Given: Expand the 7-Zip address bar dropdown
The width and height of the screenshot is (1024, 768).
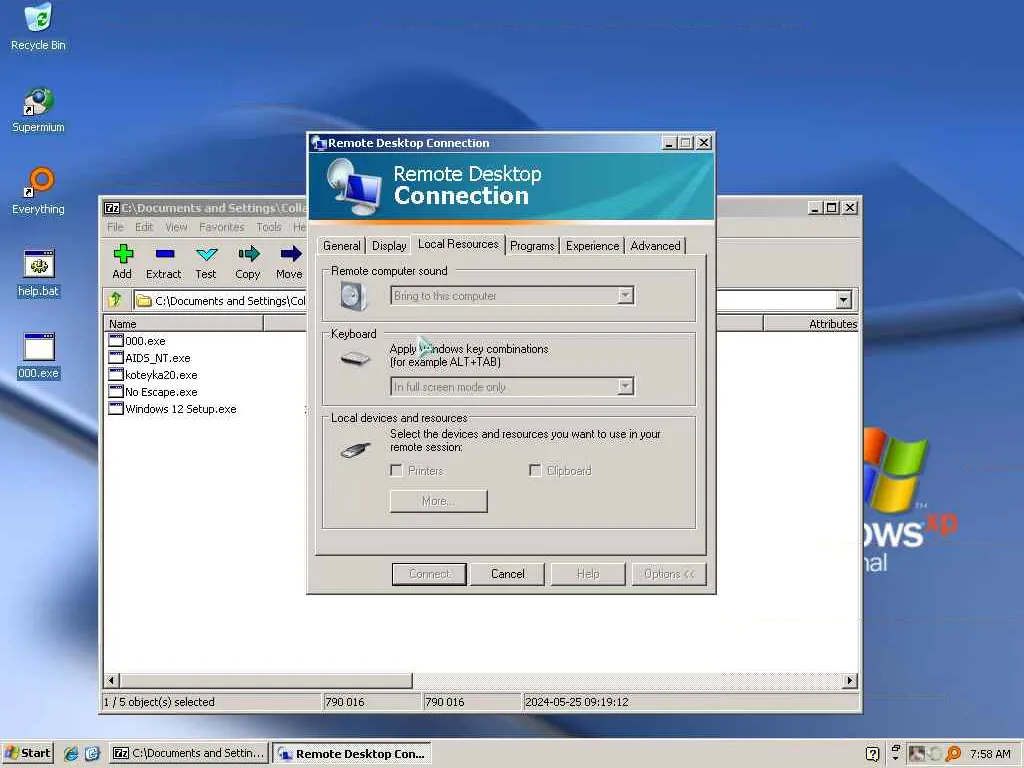Looking at the screenshot, I should pos(844,300).
